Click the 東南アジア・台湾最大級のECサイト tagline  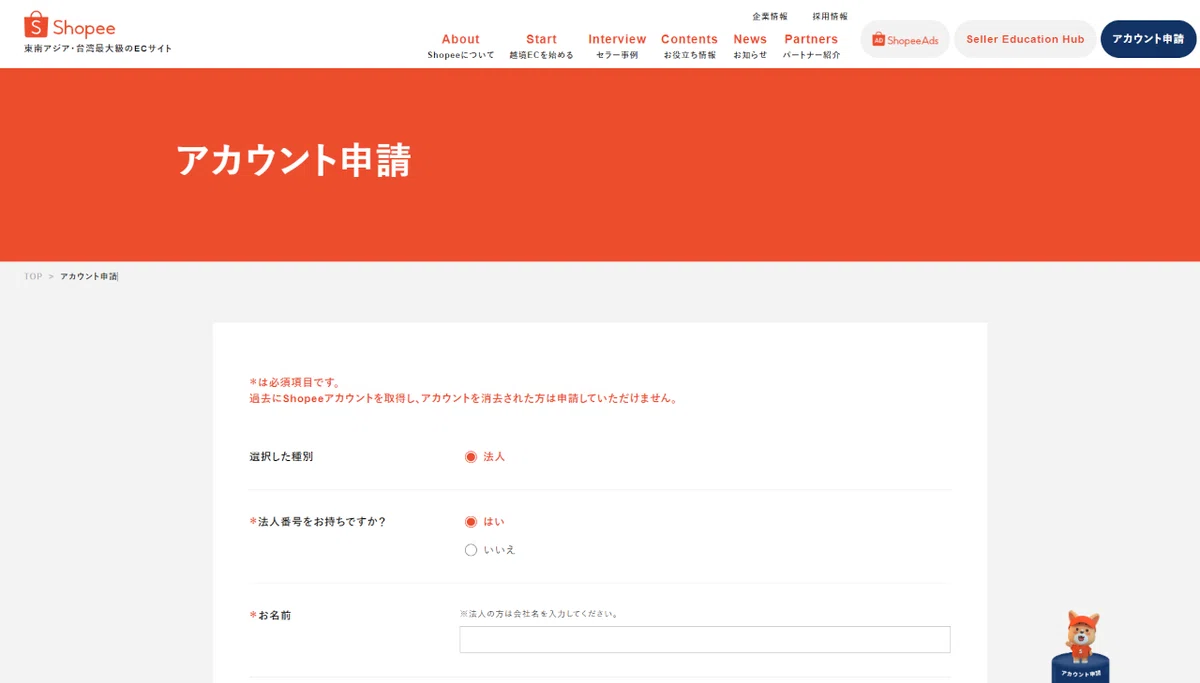click(98, 49)
